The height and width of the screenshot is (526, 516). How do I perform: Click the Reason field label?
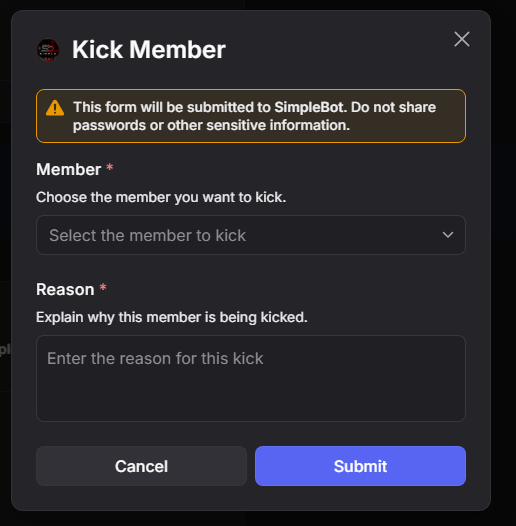pyautogui.click(x=65, y=289)
